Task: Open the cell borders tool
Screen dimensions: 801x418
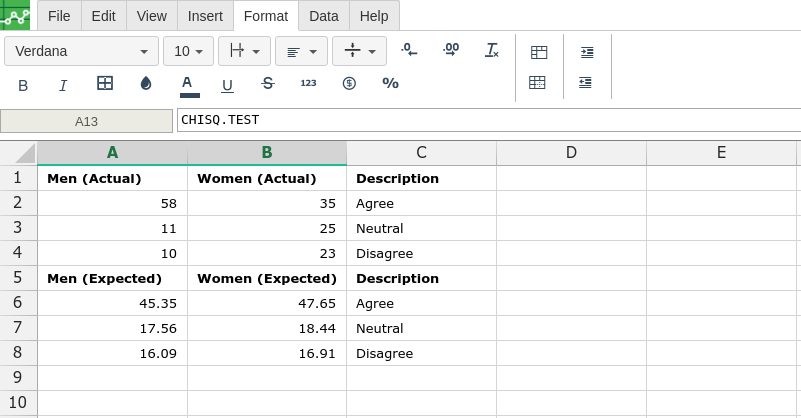Action: coord(105,84)
